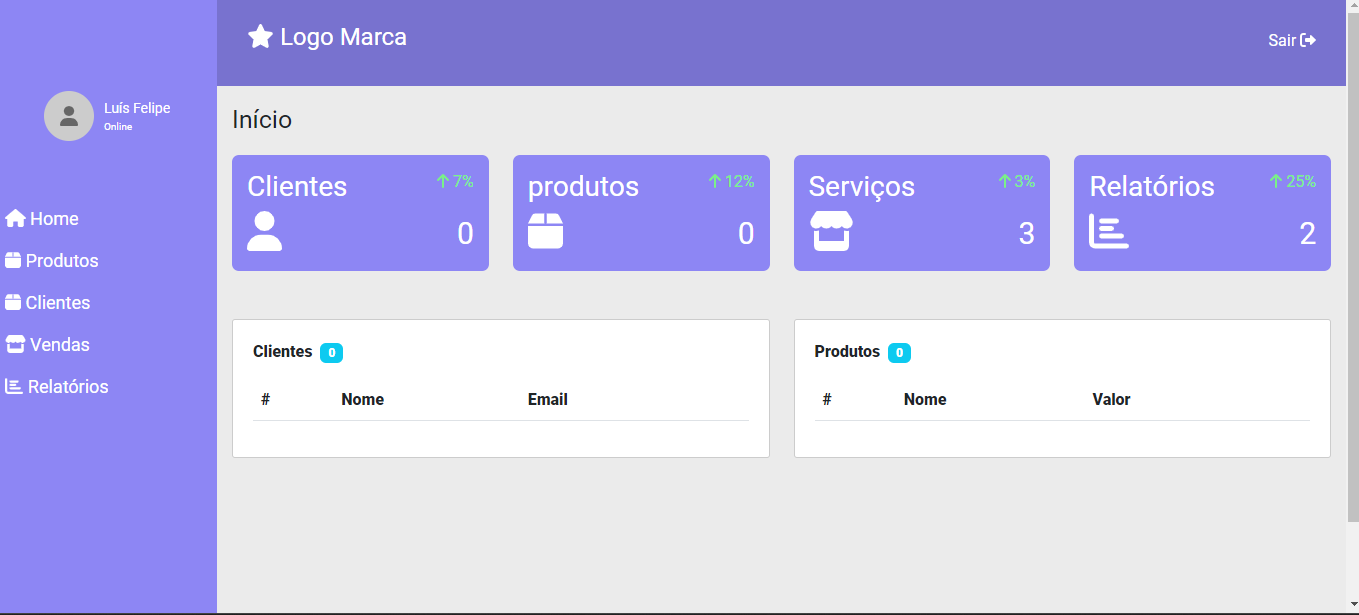Click the house icon beside Home
Viewport: 1359px width, 615px height.
(x=15, y=218)
